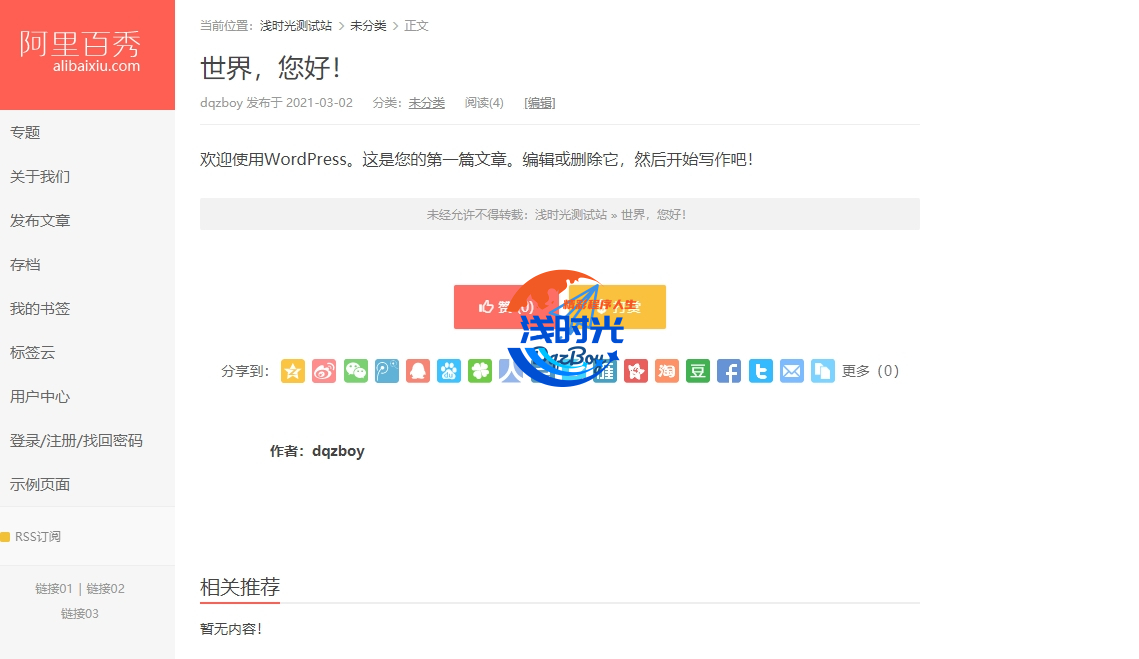
Task: Go to 标签云 in the sidebar
Action: point(32,353)
